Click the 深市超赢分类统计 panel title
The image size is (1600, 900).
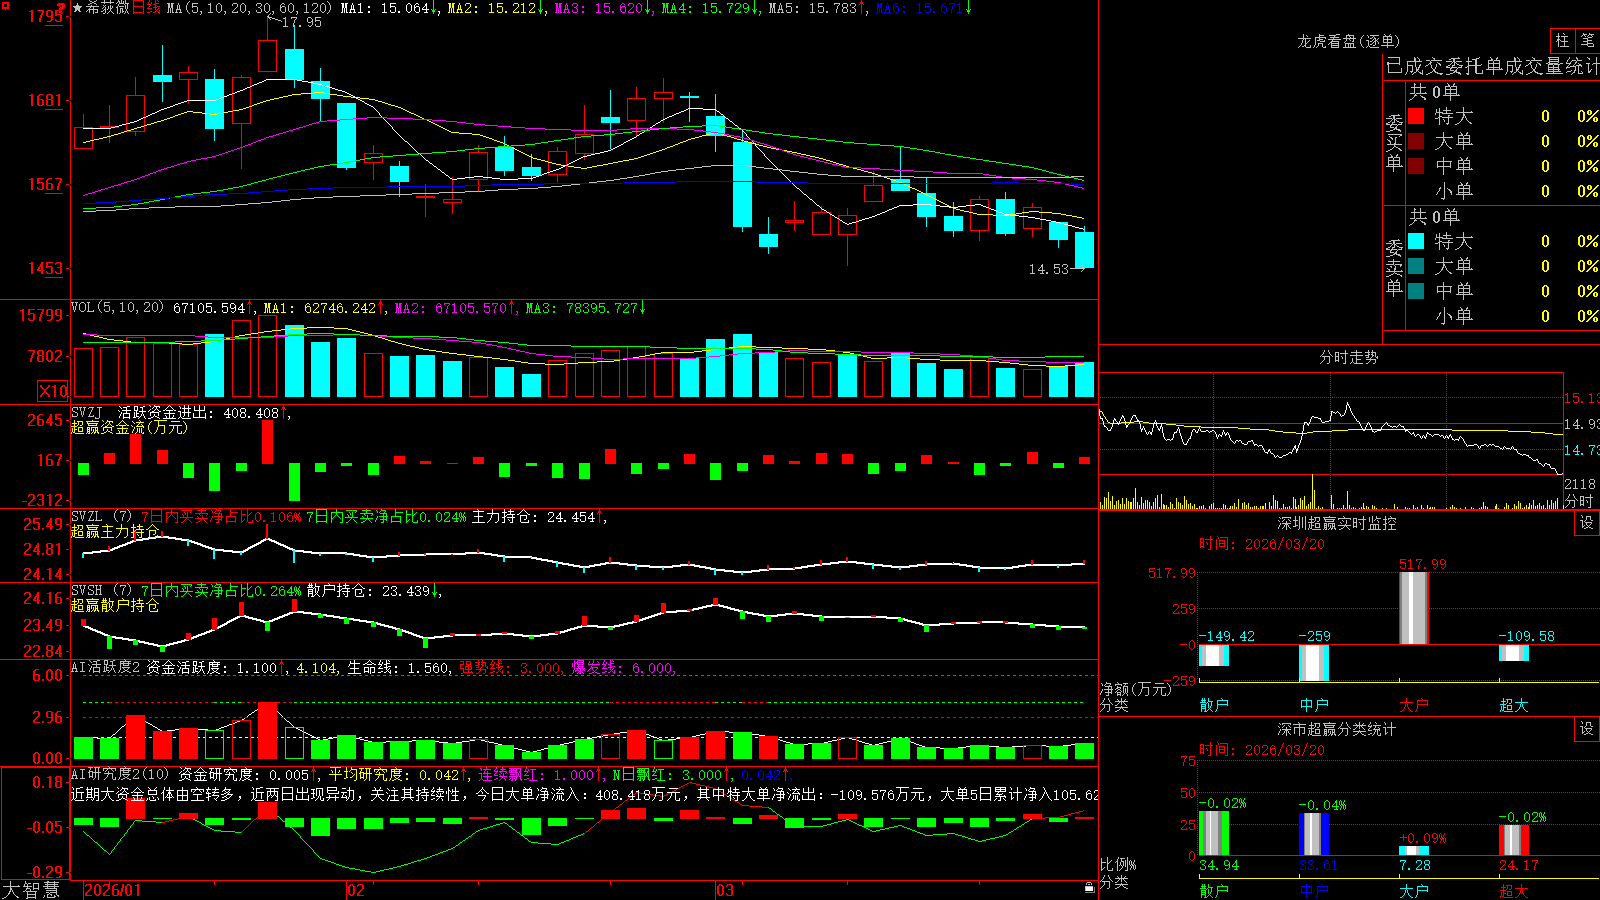1337,729
